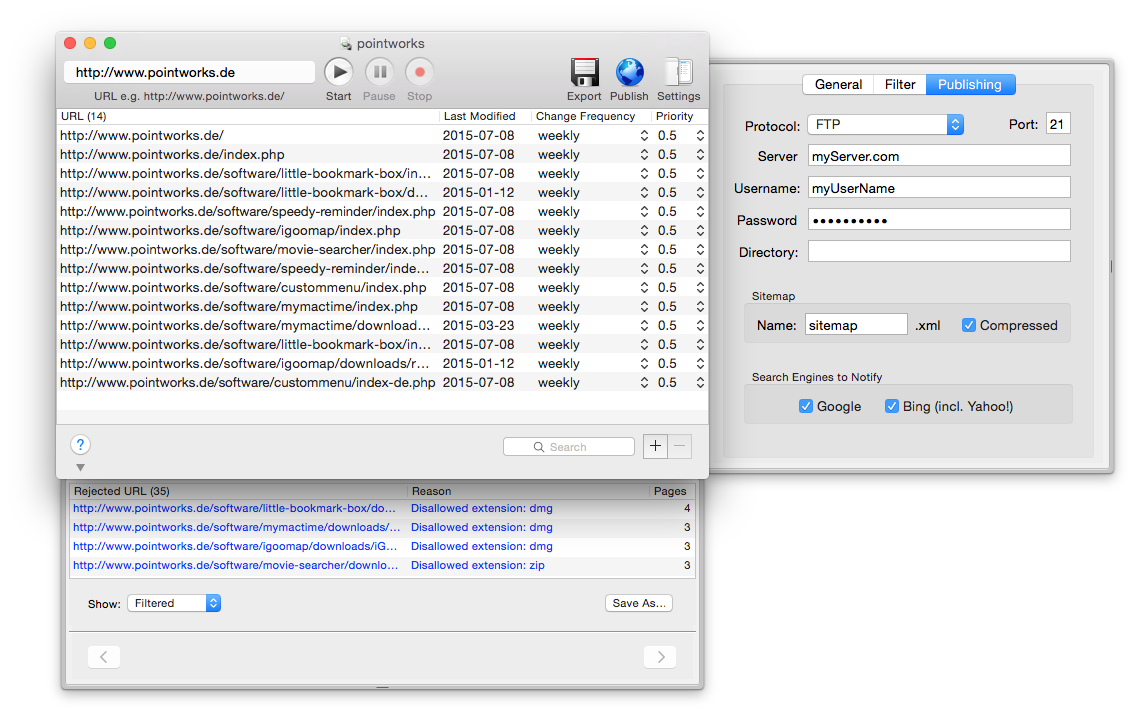Sort by Change Frequency column header
This screenshot has height=711, width=1131.
pyautogui.click(x=590, y=116)
